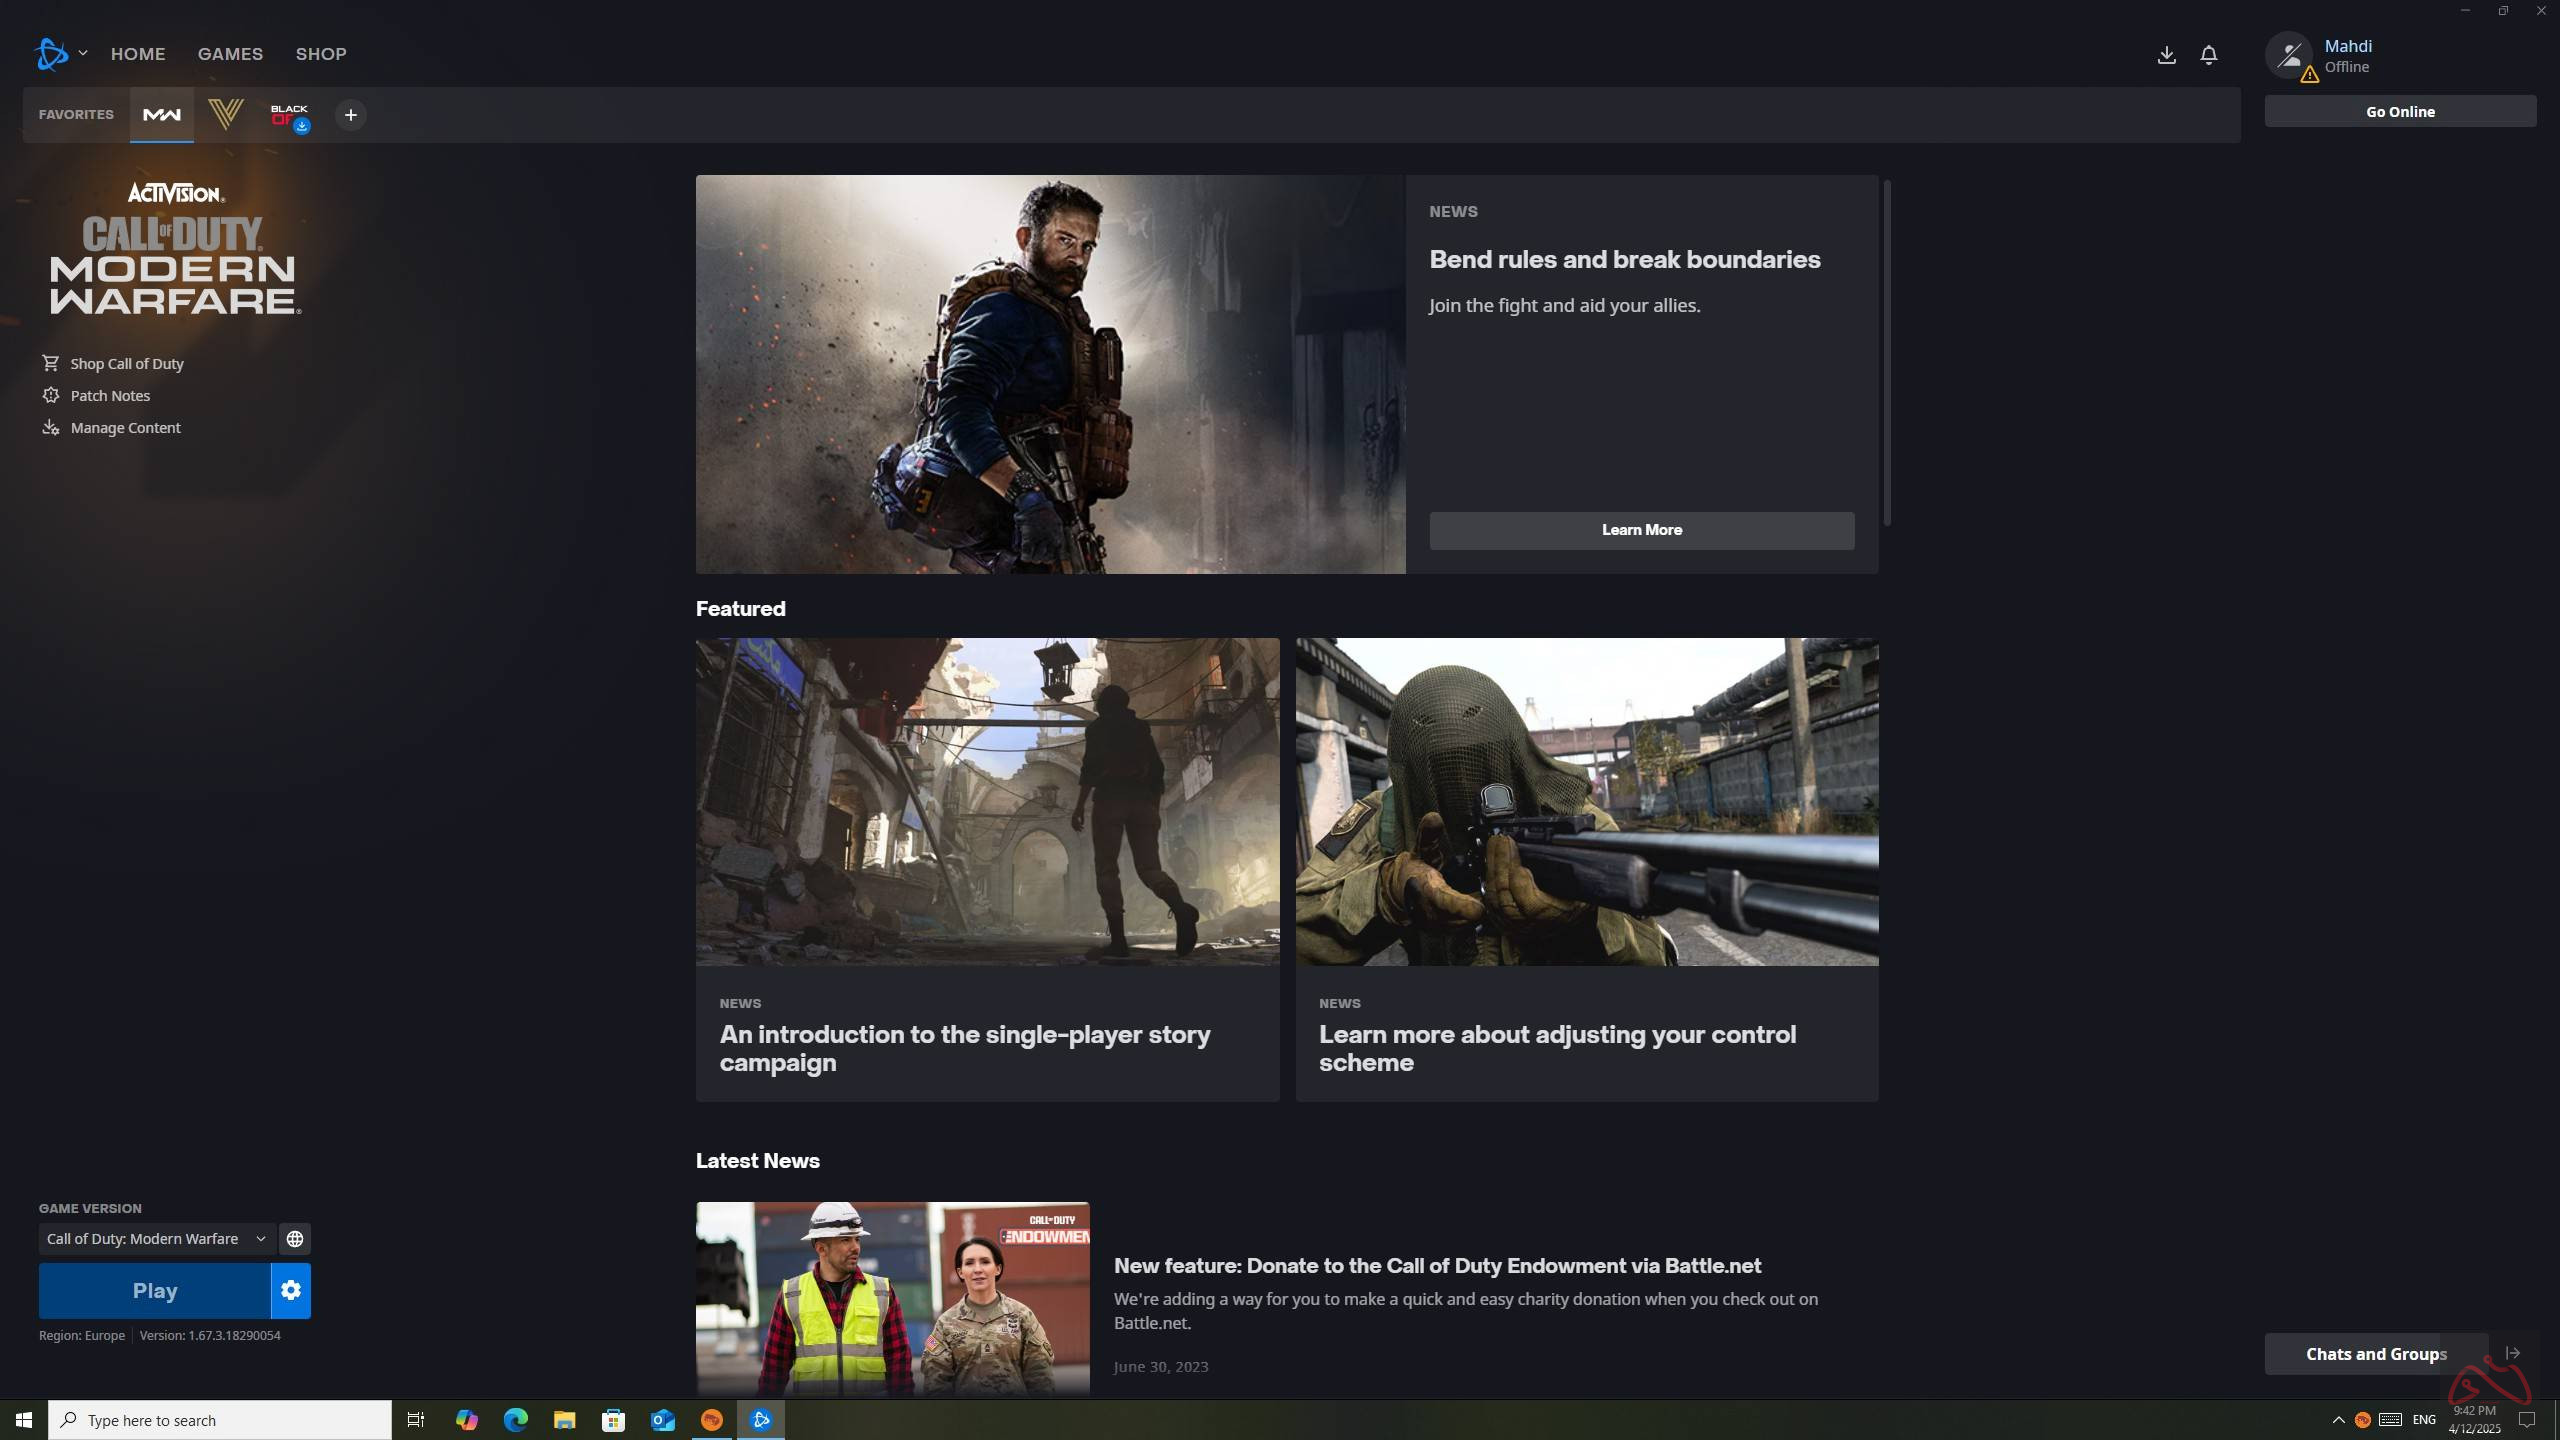2560x1440 pixels.
Task: Switch to the GAMES menu
Action: point(230,53)
